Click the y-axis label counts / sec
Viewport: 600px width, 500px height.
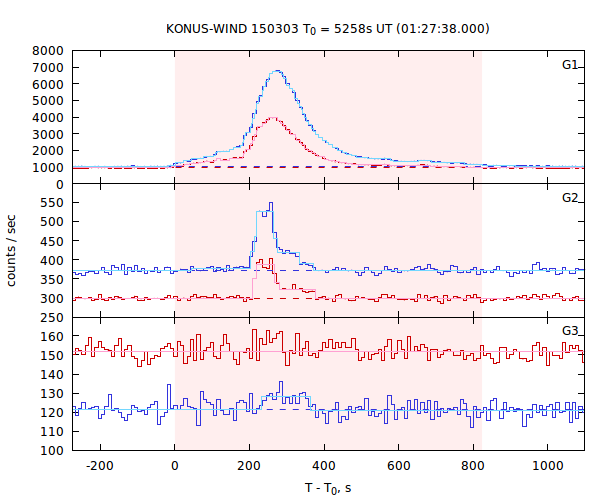pyautogui.click(x=11, y=251)
